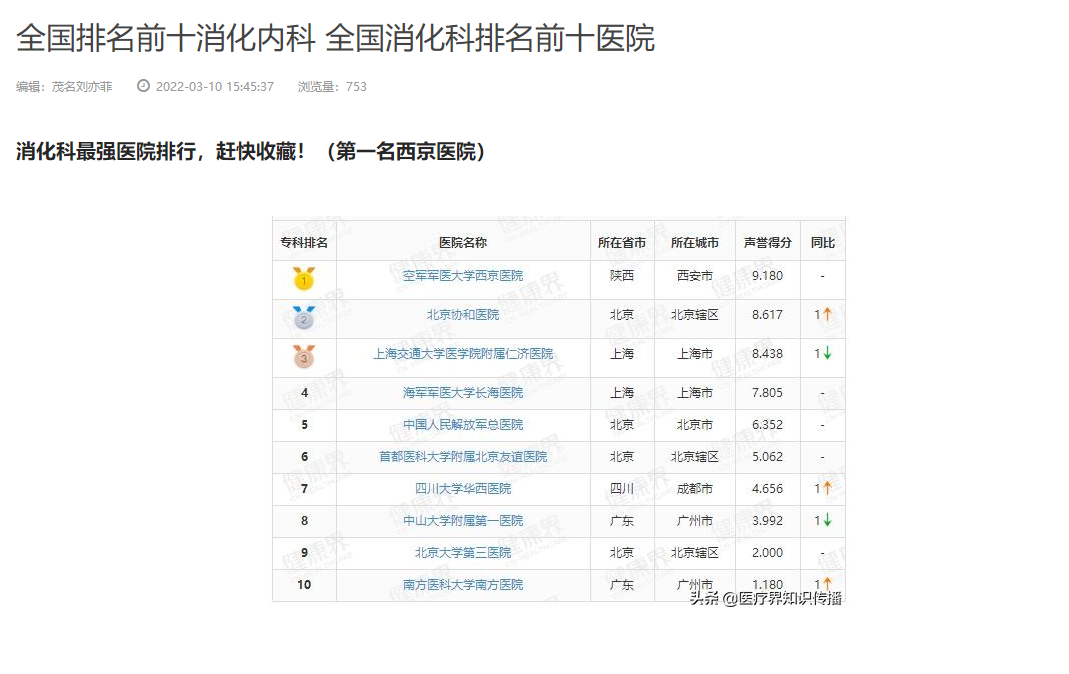Click the rank number 9 cell
Viewport: 1069px width, 674px height.
click(304, 553)
